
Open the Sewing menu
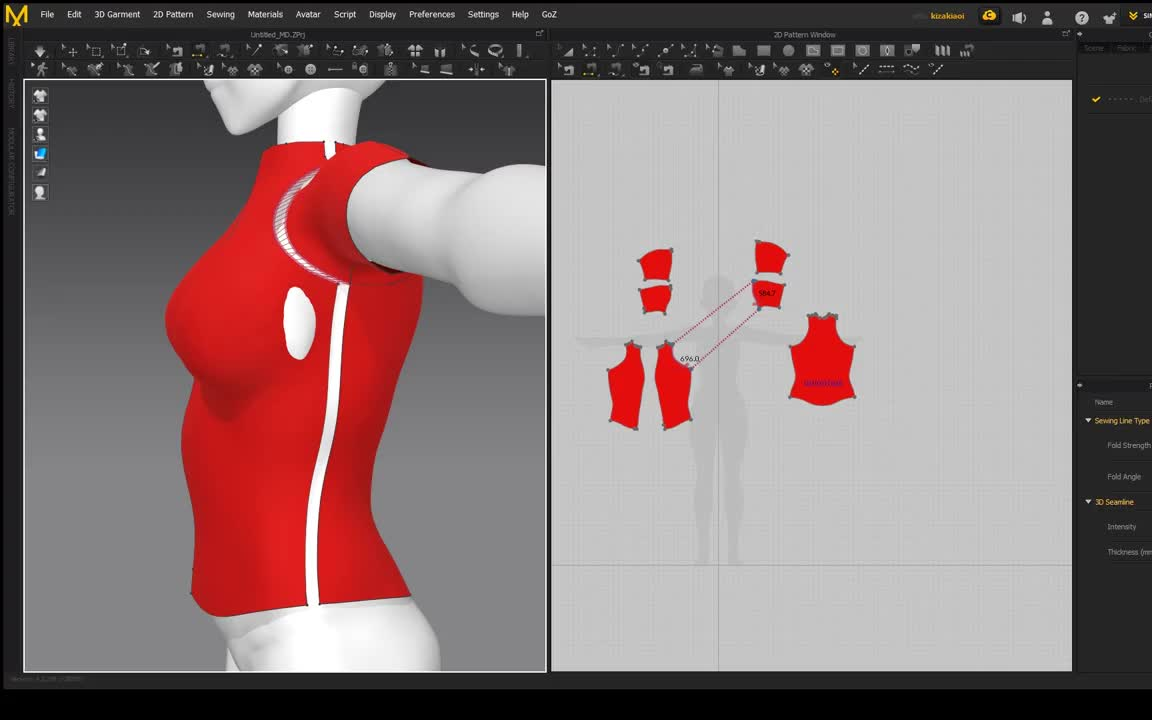[220, 14]
